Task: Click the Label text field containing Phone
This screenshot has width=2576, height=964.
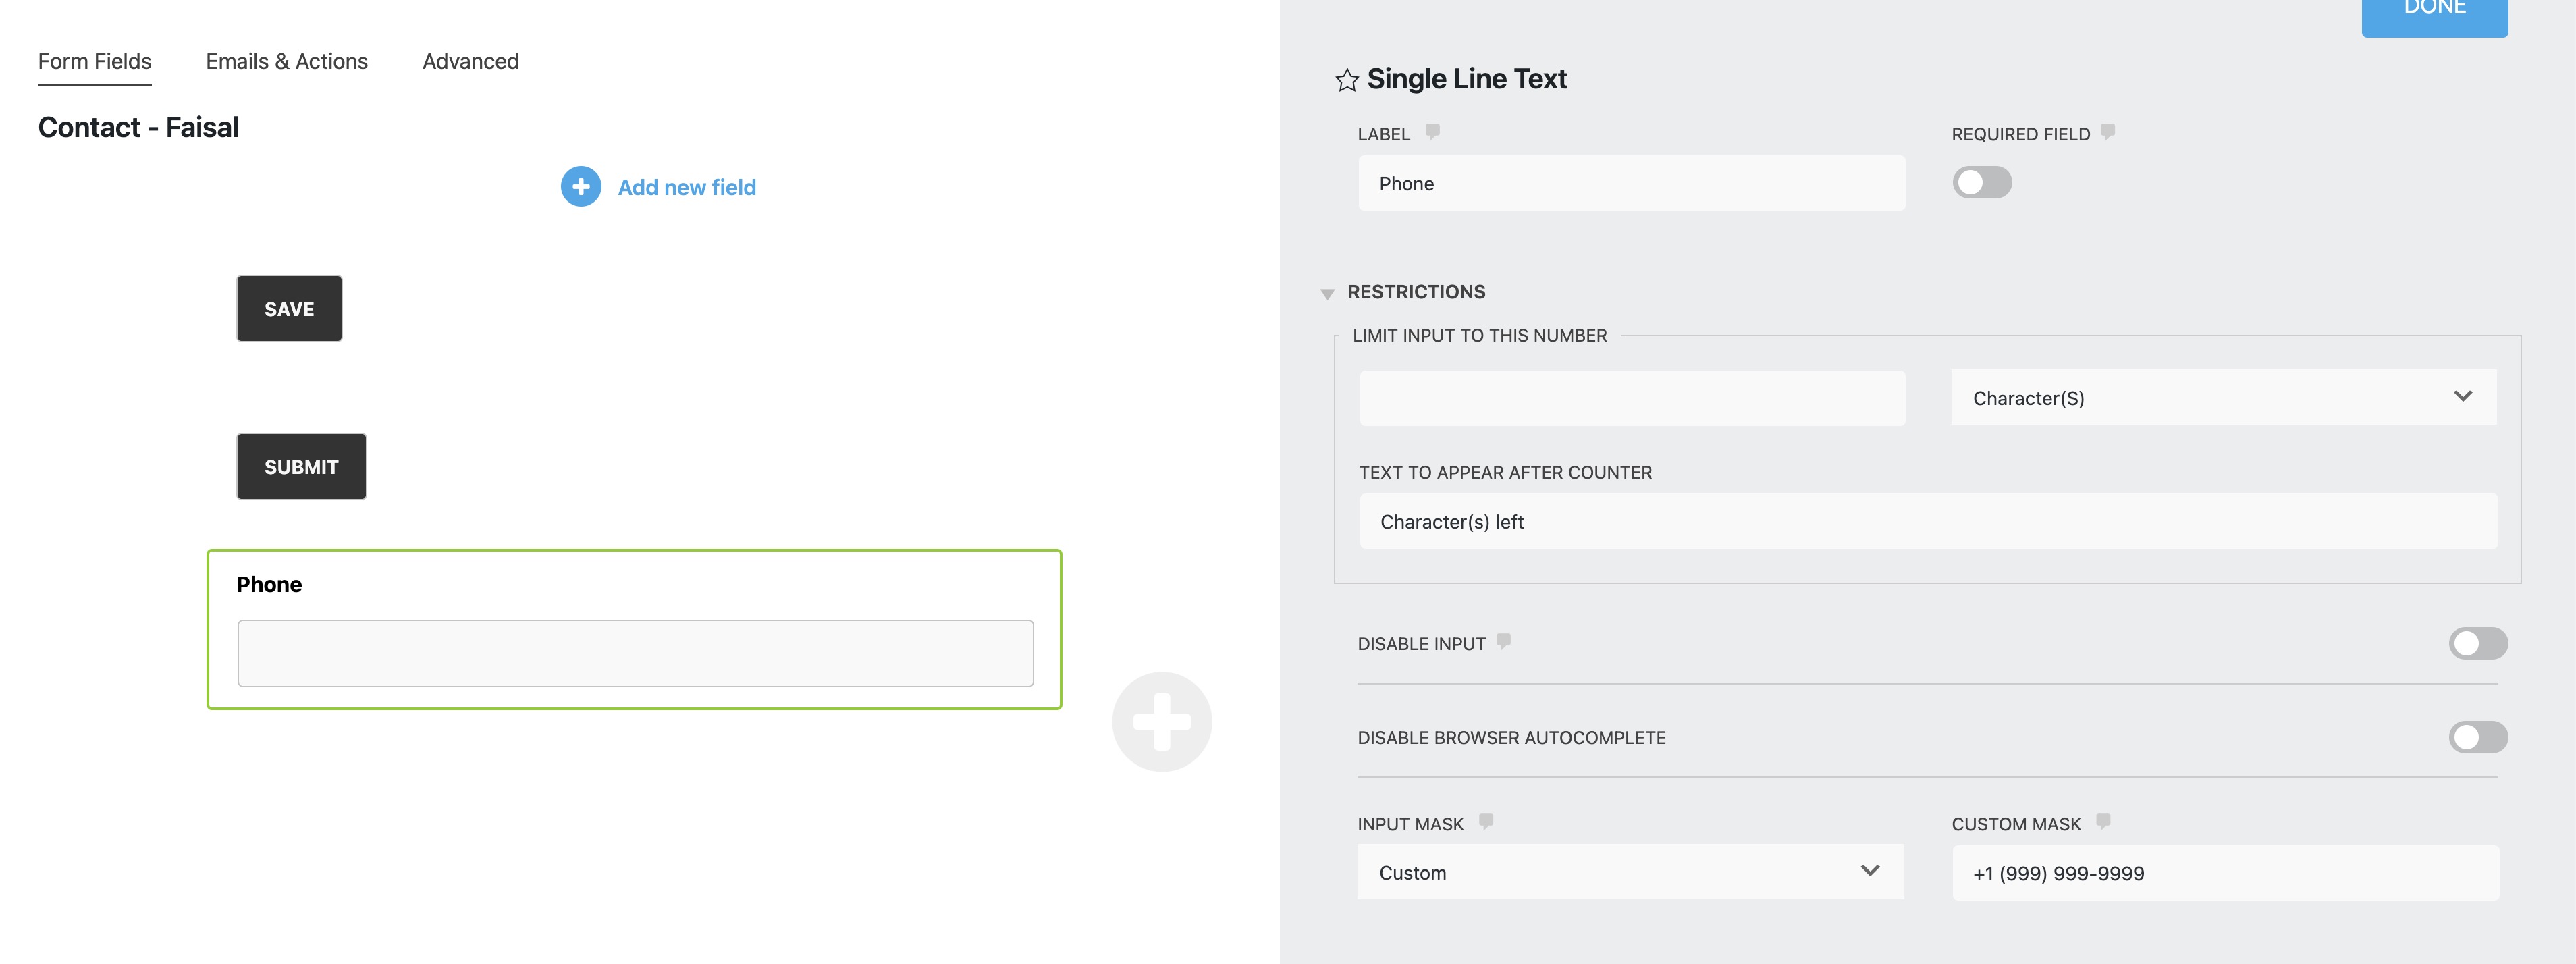Action: (x=1630, y=184)
